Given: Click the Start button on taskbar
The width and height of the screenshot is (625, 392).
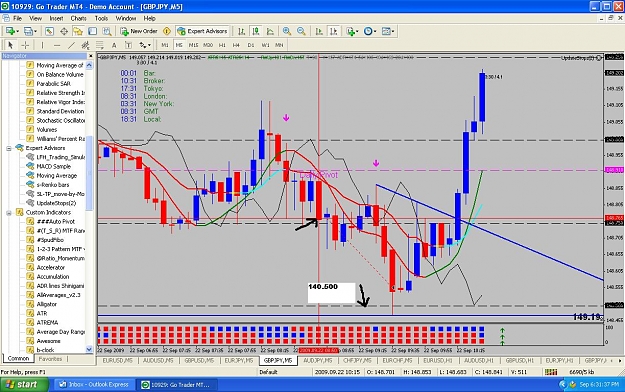Looking at the screenshot, I should pyautogui.click(x=24, y=385).
